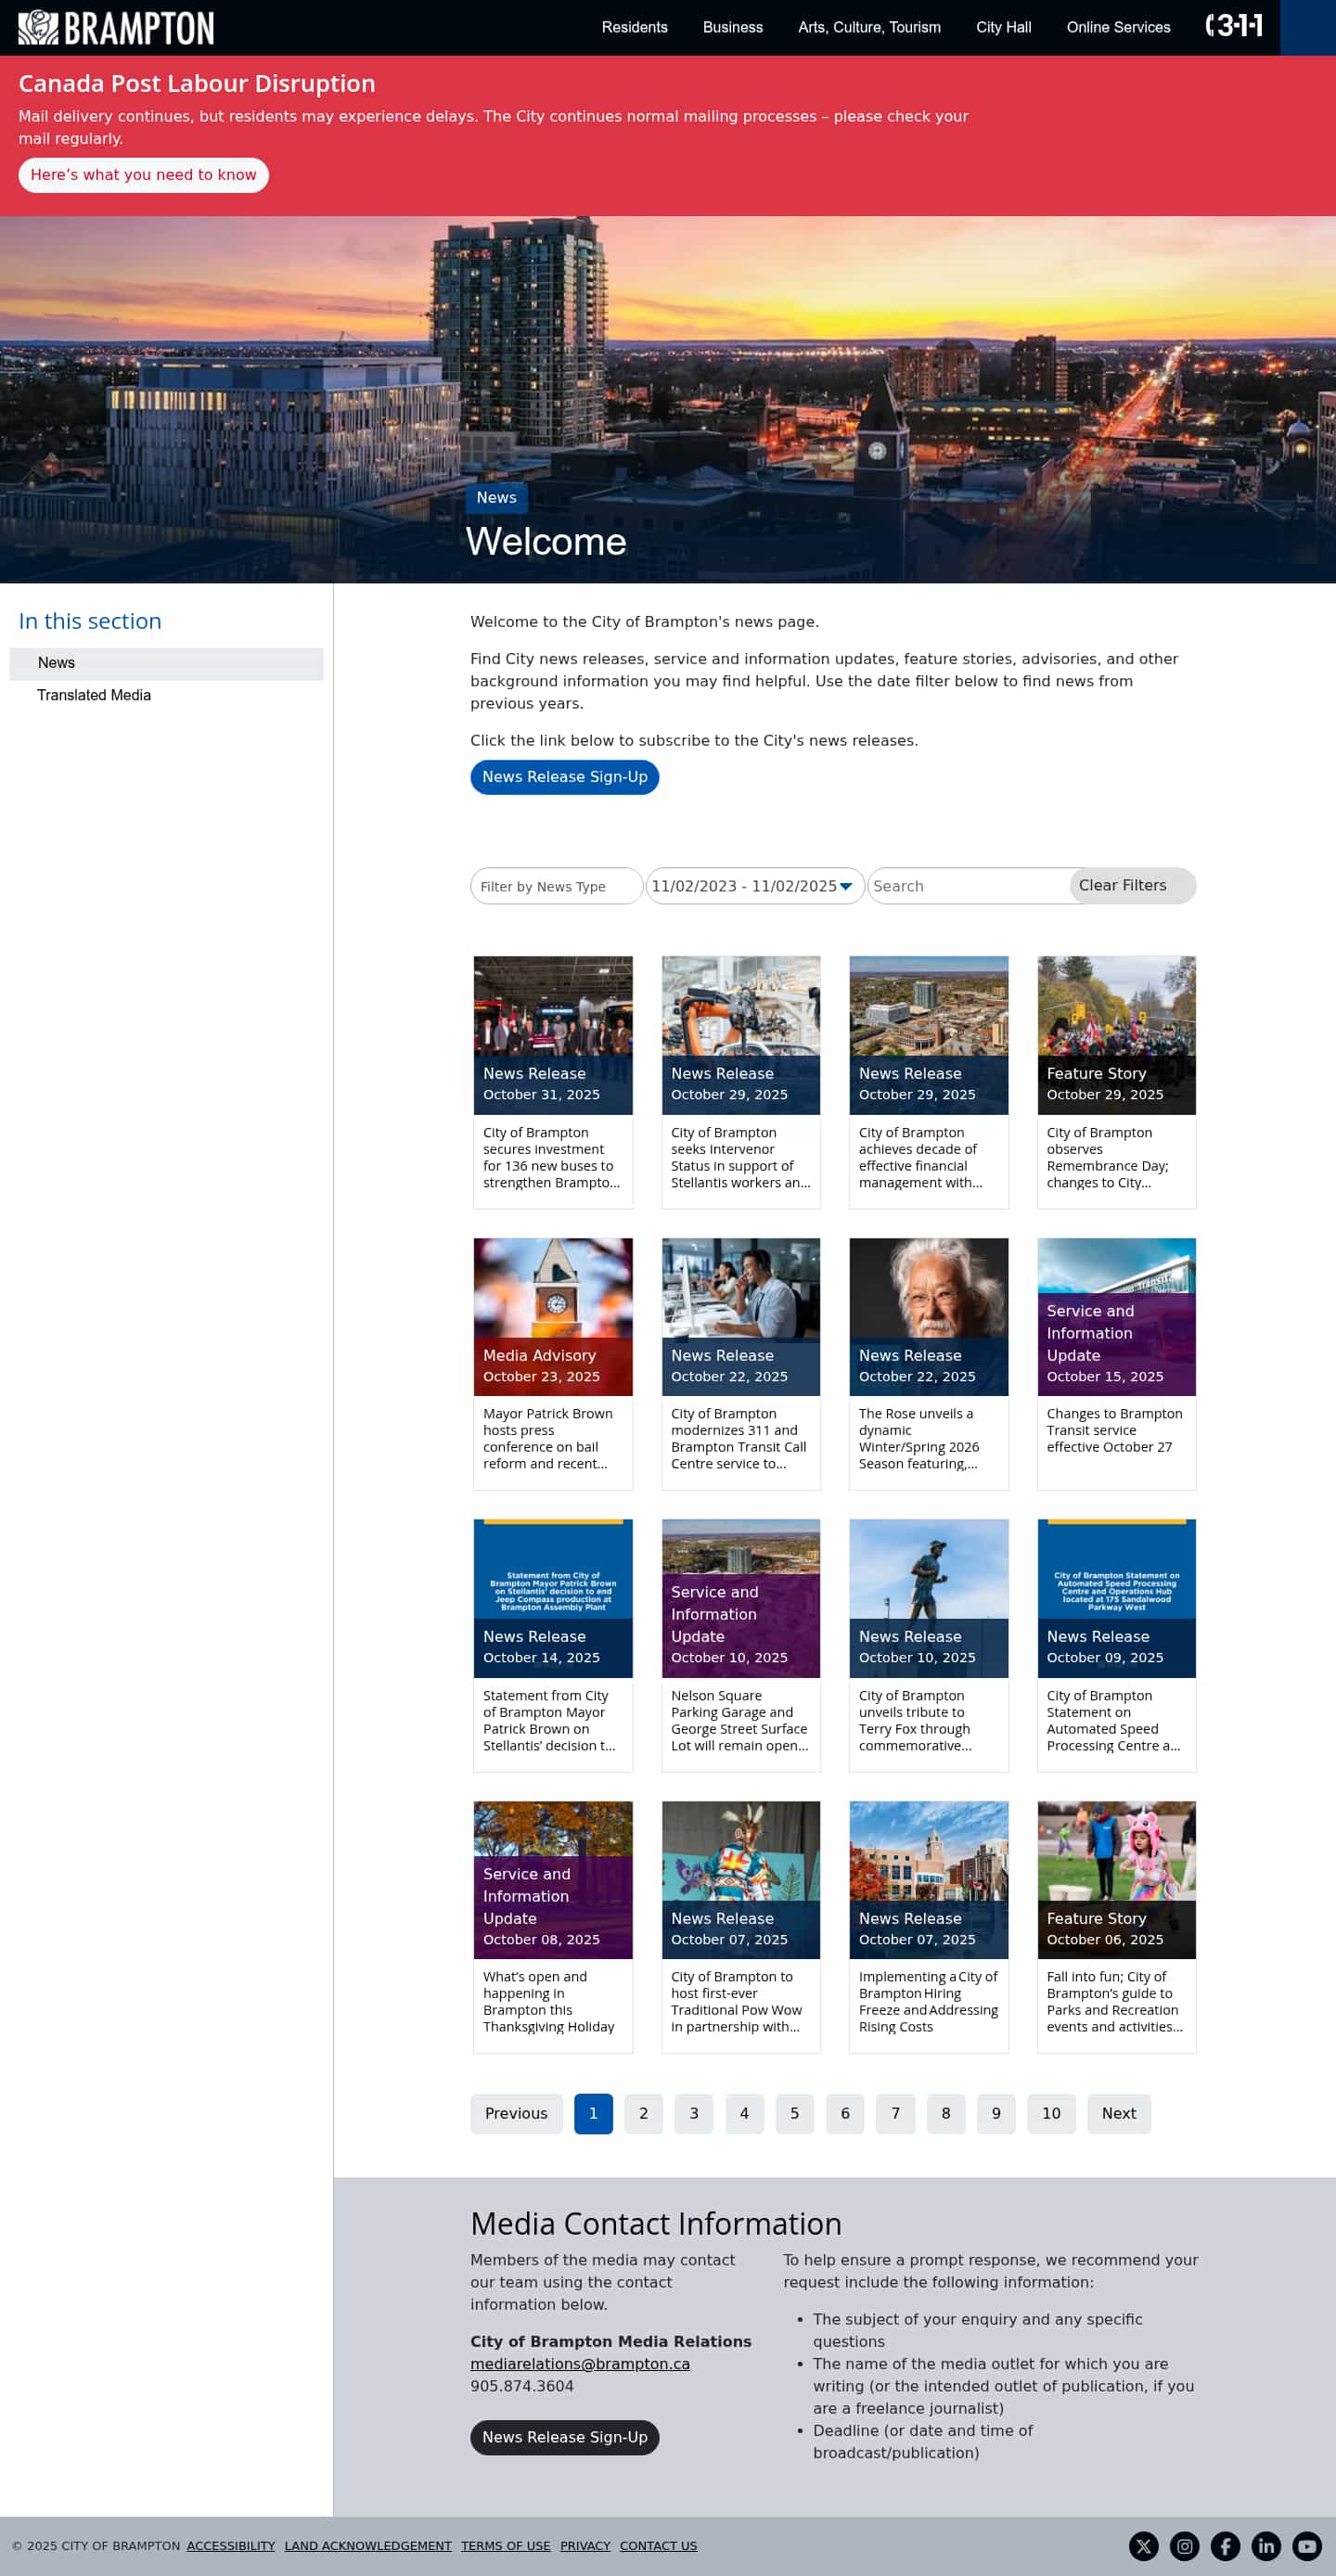Open the Land Acknowledgement footer link
Screen dimensions: 1336x2576
(368, 2546)
